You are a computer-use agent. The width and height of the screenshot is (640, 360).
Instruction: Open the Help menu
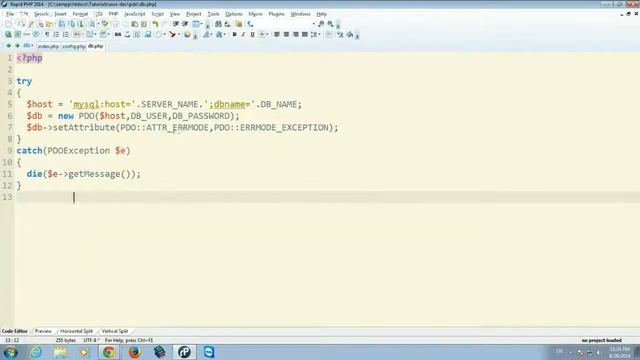coord(322,14)
